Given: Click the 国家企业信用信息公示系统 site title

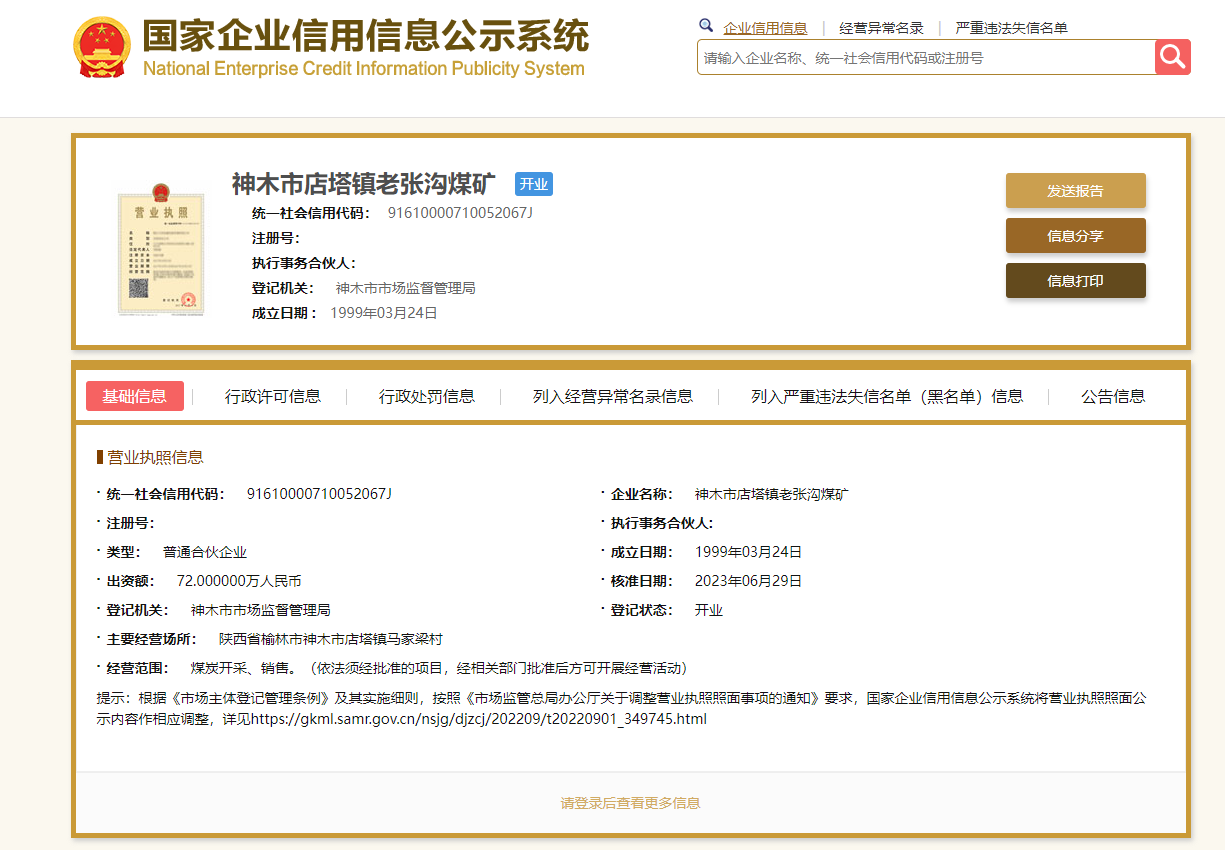Looking at the screenshot, I should (365, 37).
